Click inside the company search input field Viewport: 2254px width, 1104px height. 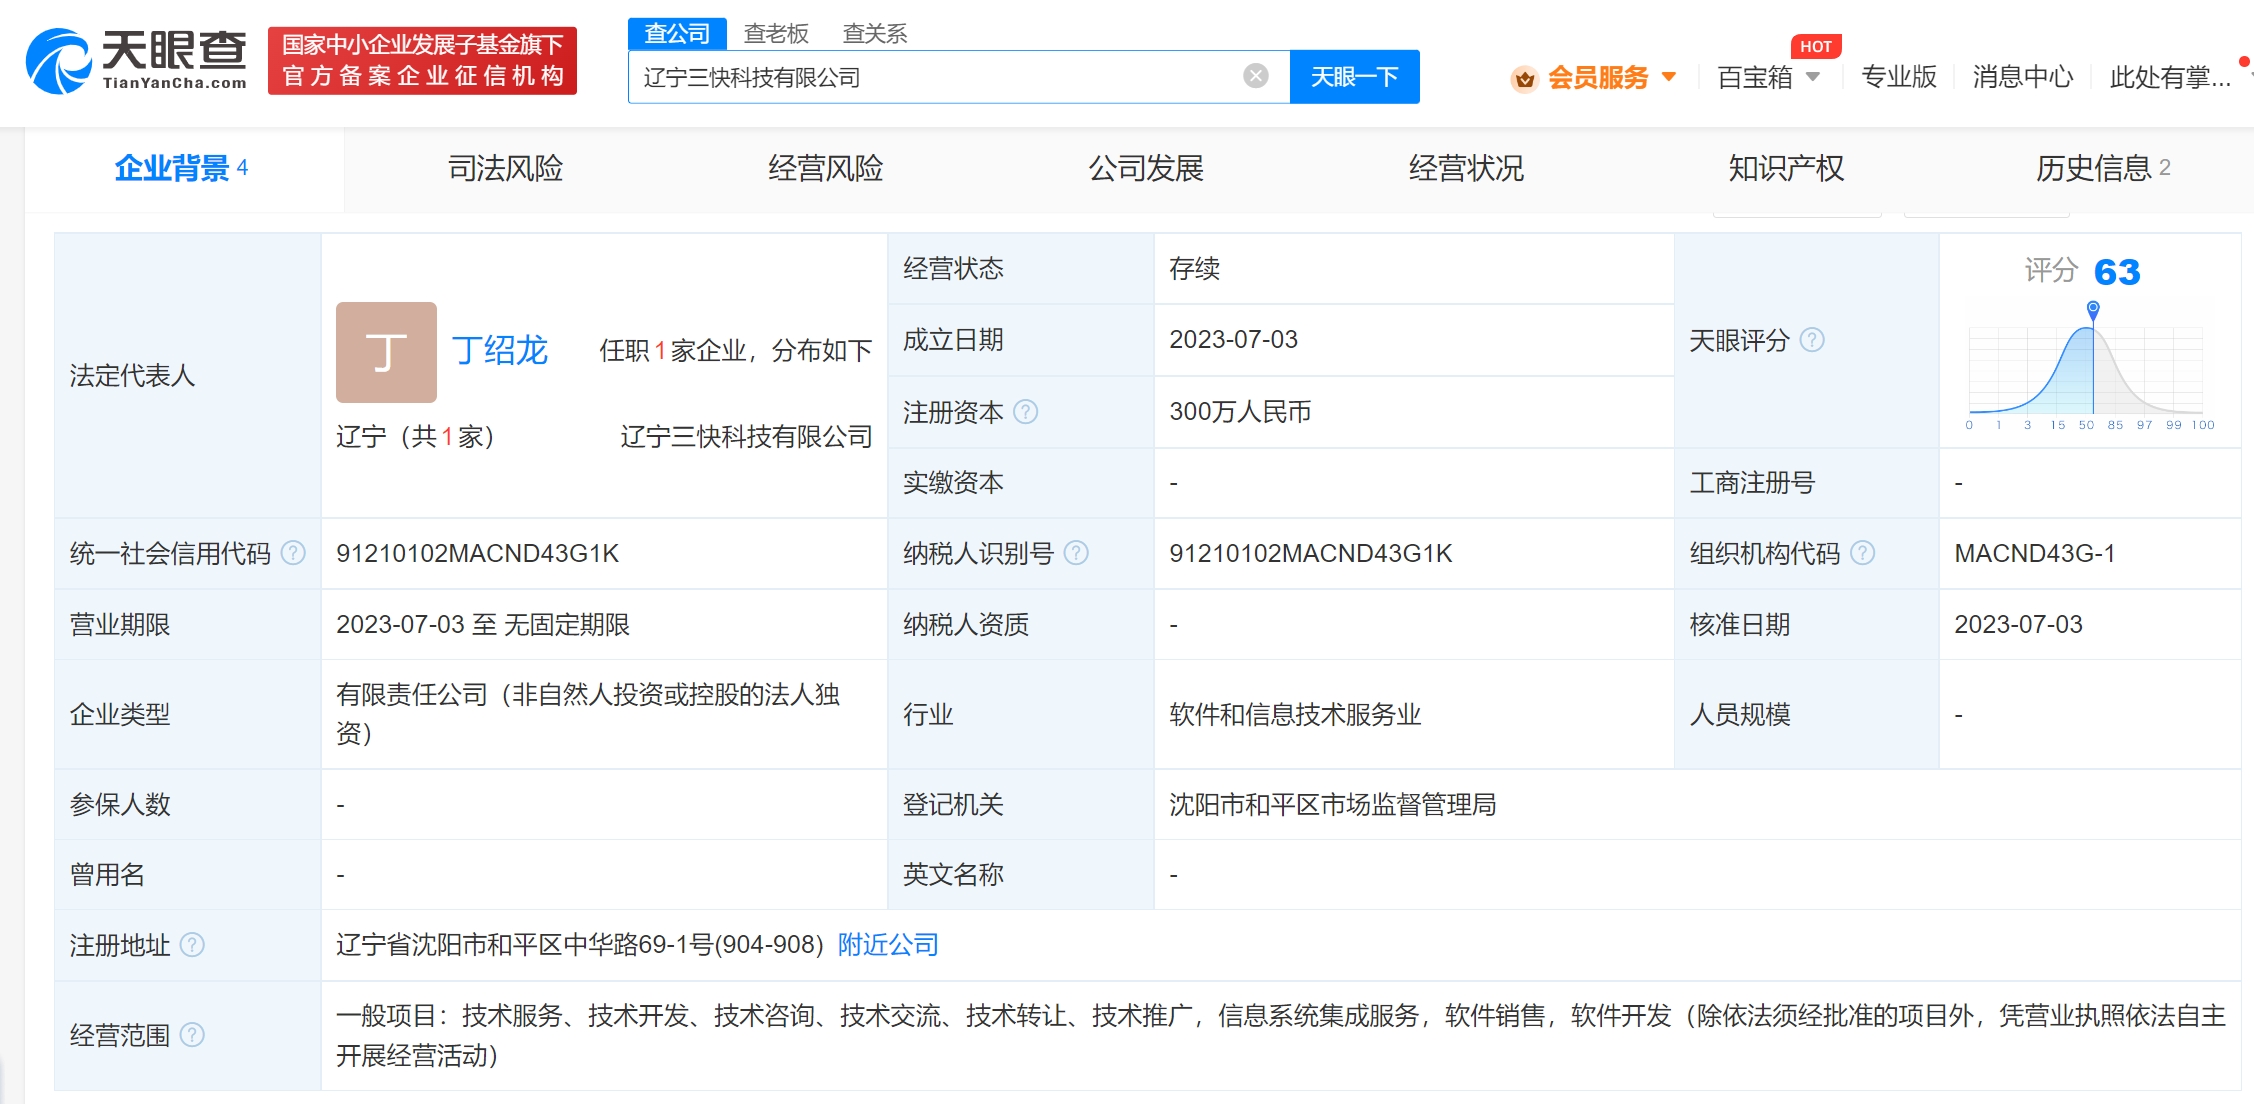950,76
